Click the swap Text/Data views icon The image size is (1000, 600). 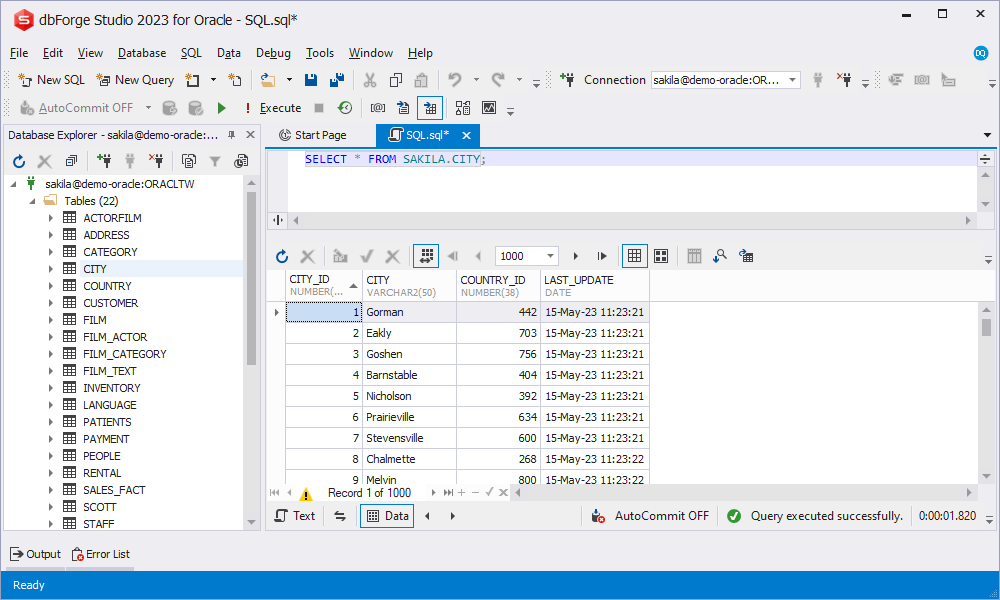340,516
